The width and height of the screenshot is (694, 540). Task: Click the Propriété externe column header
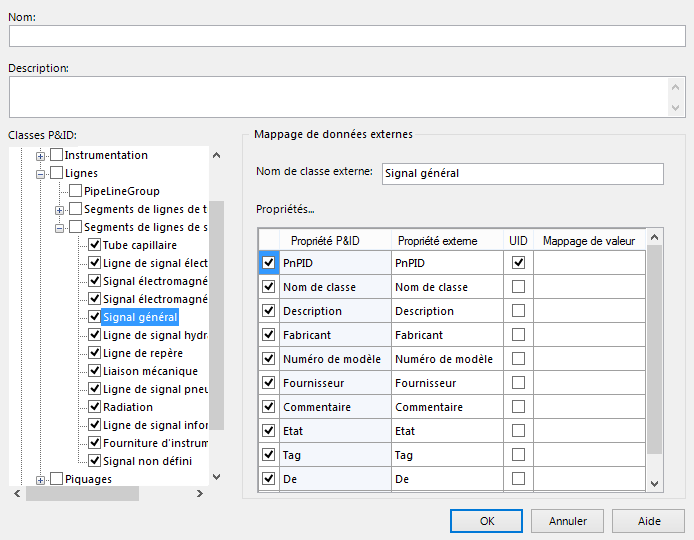[437, 240]
